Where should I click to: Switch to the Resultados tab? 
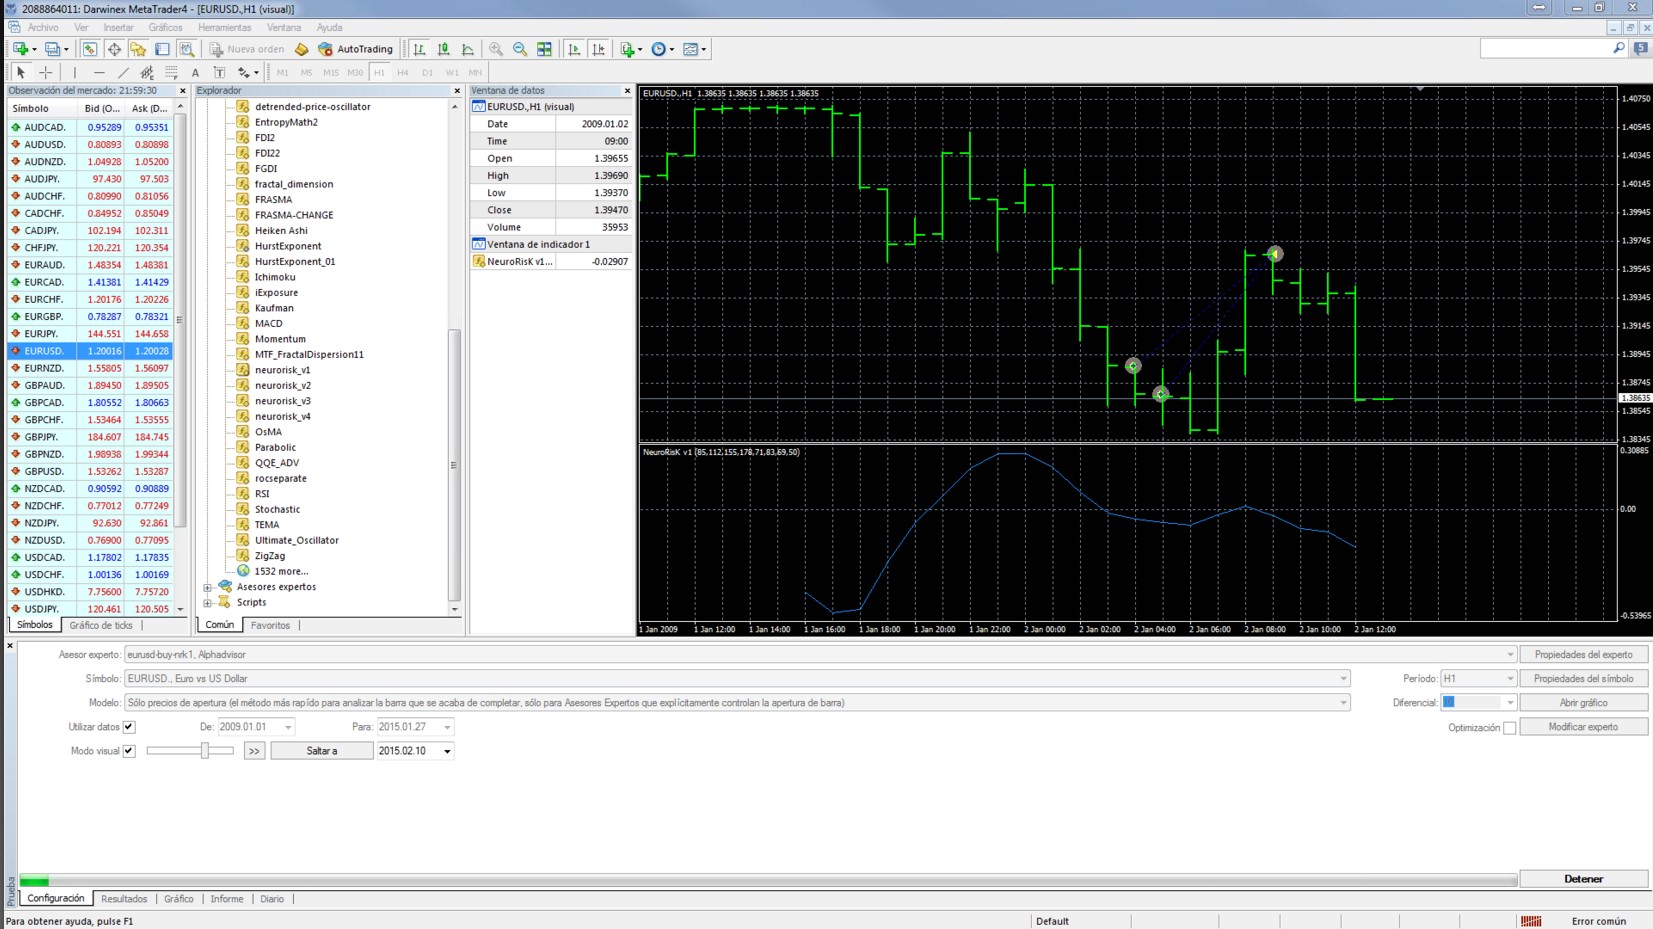124,899
